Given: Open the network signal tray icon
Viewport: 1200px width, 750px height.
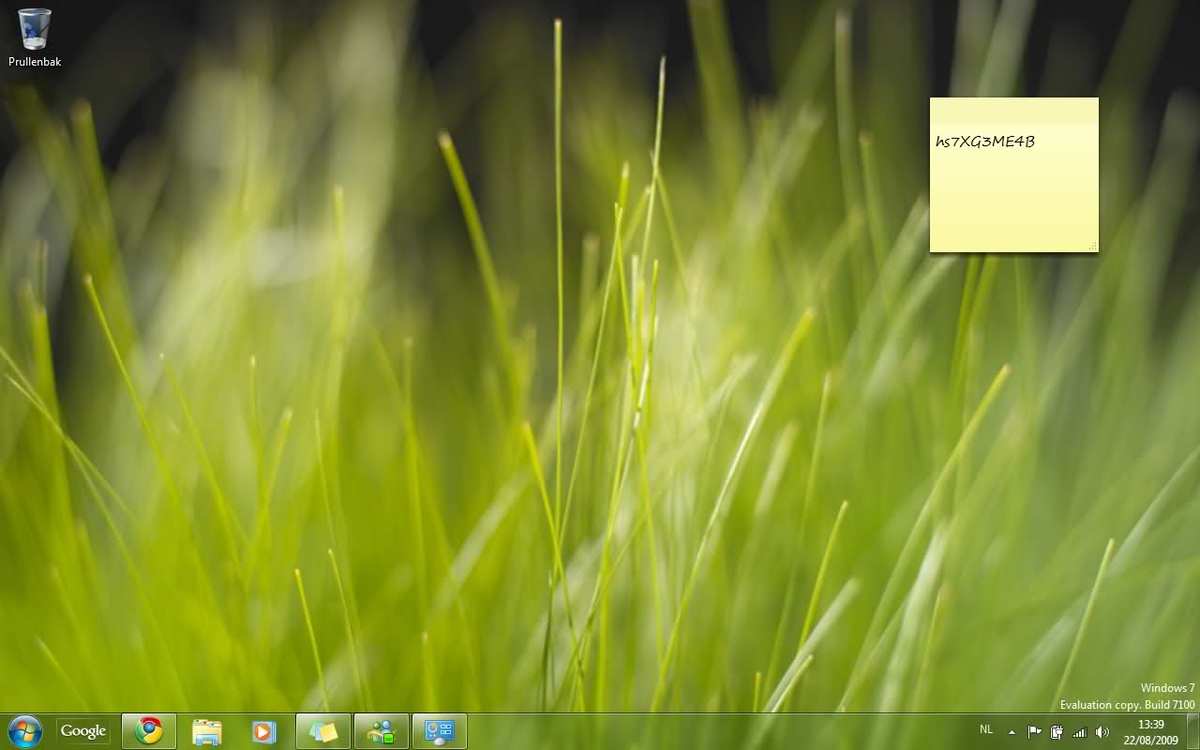Looking at the screenshot, I should click(x=1079, y=732).
